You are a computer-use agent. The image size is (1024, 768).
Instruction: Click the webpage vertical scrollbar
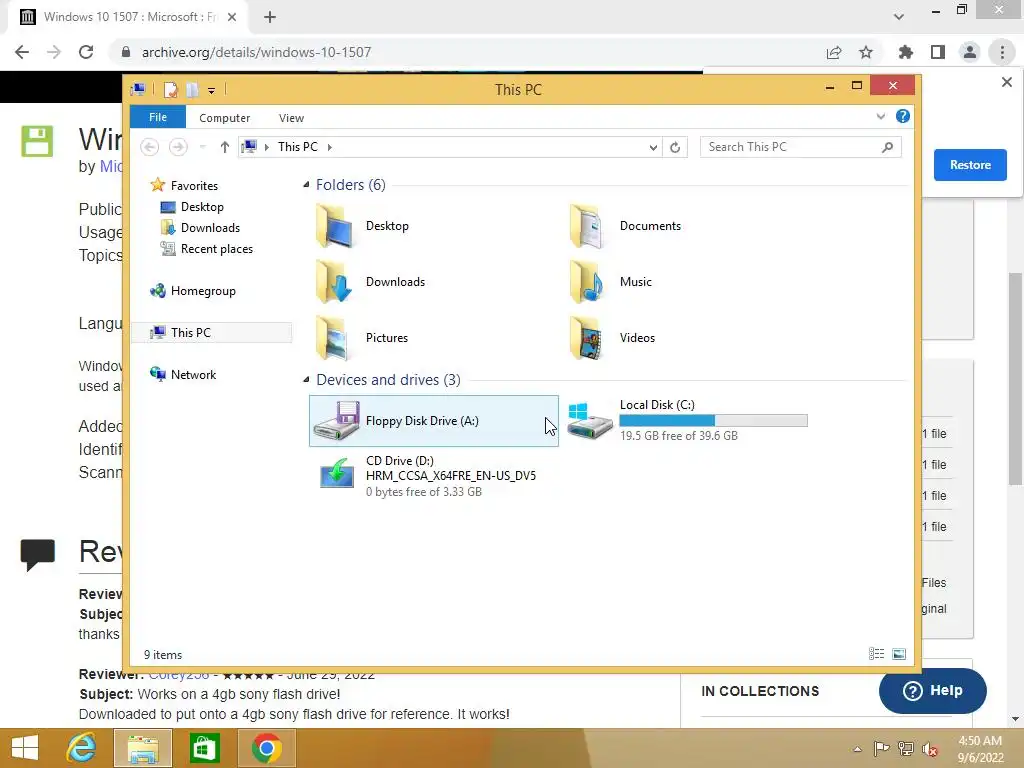click(1015, 379)
